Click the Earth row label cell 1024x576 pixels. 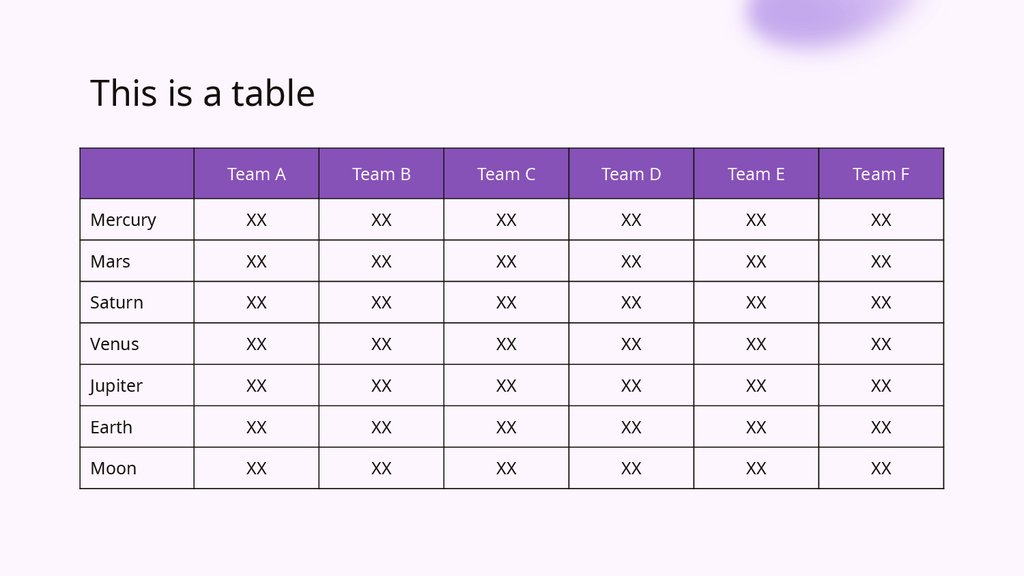point(111,427)
